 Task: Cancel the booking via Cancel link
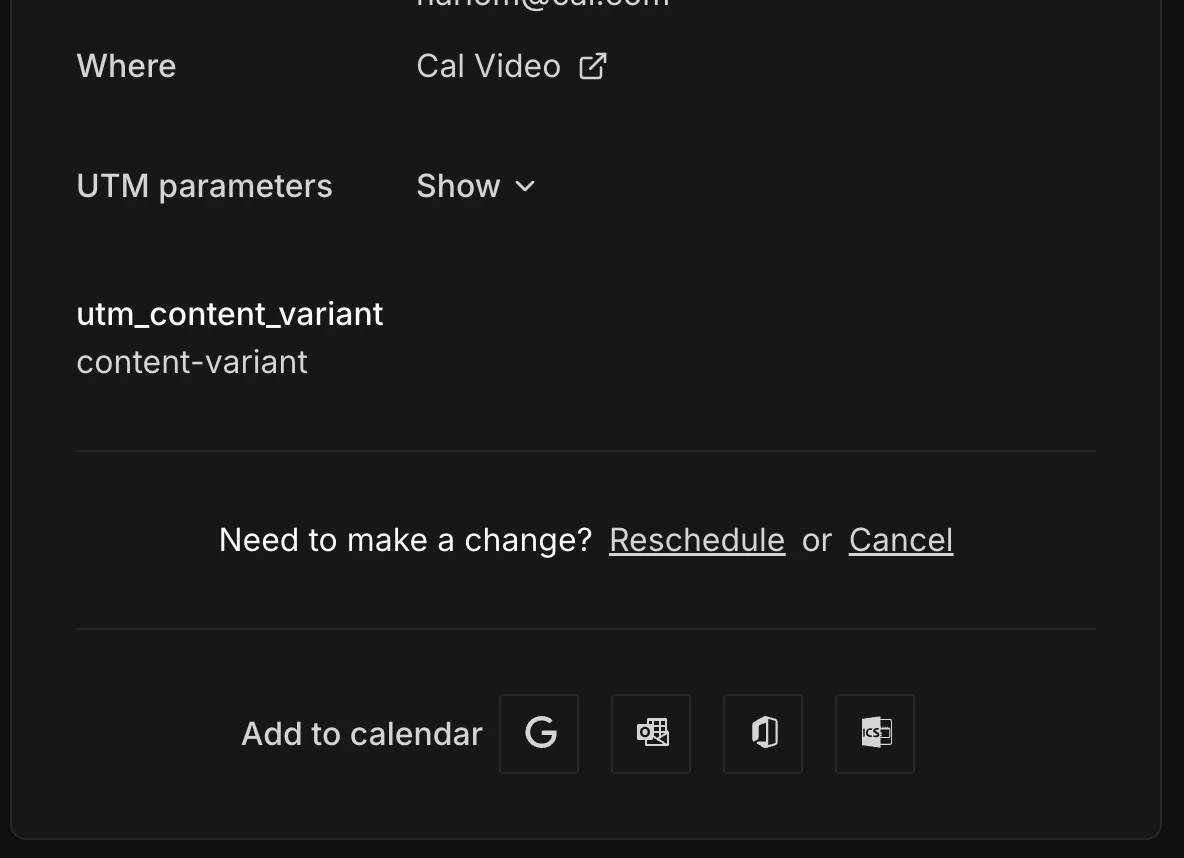tap(899, 539)
